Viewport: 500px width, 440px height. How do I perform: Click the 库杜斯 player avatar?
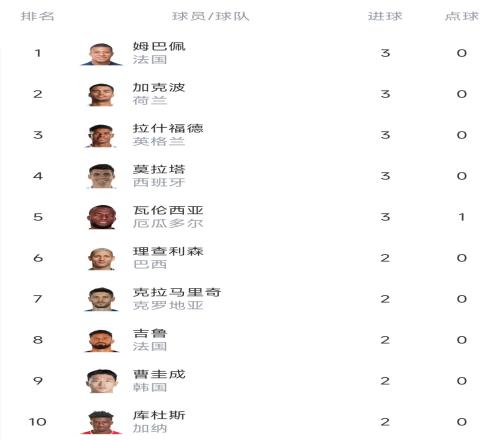[102, 423]
